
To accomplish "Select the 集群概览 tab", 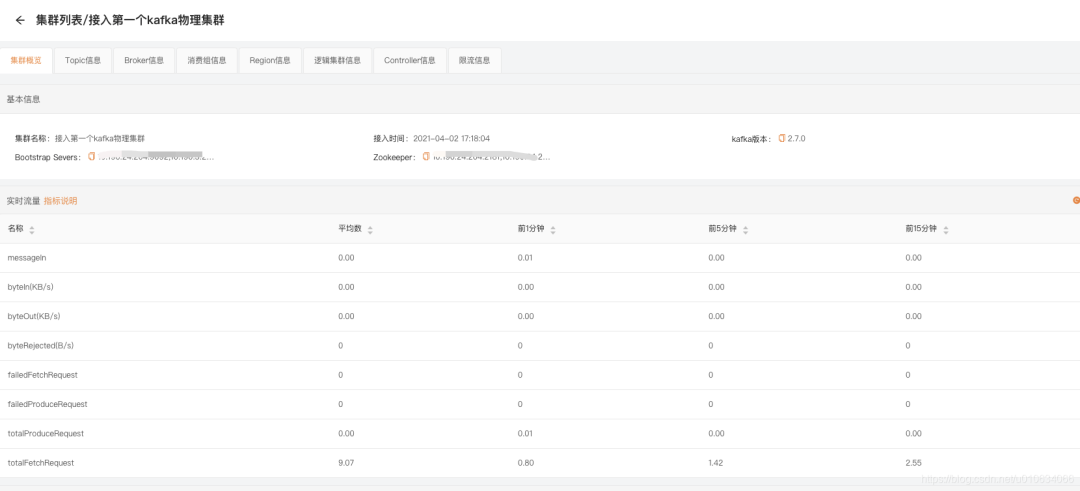I will tap(26, 61).
